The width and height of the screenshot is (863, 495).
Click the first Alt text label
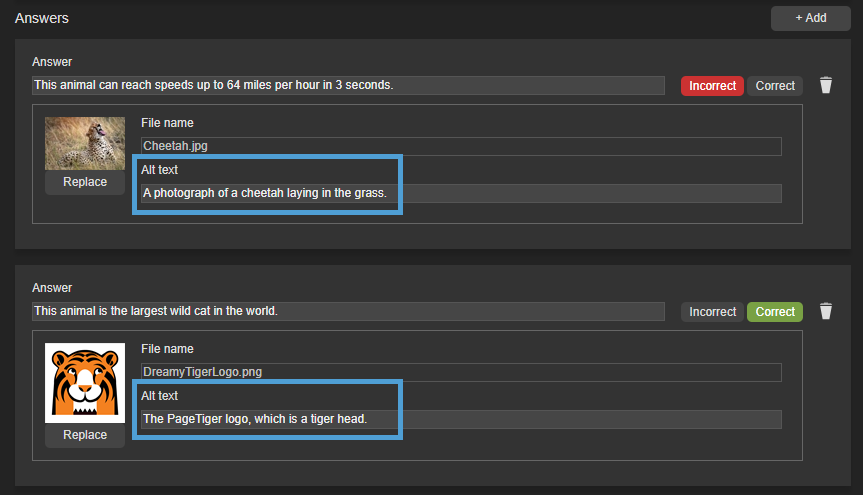click(x=159, y=170)
